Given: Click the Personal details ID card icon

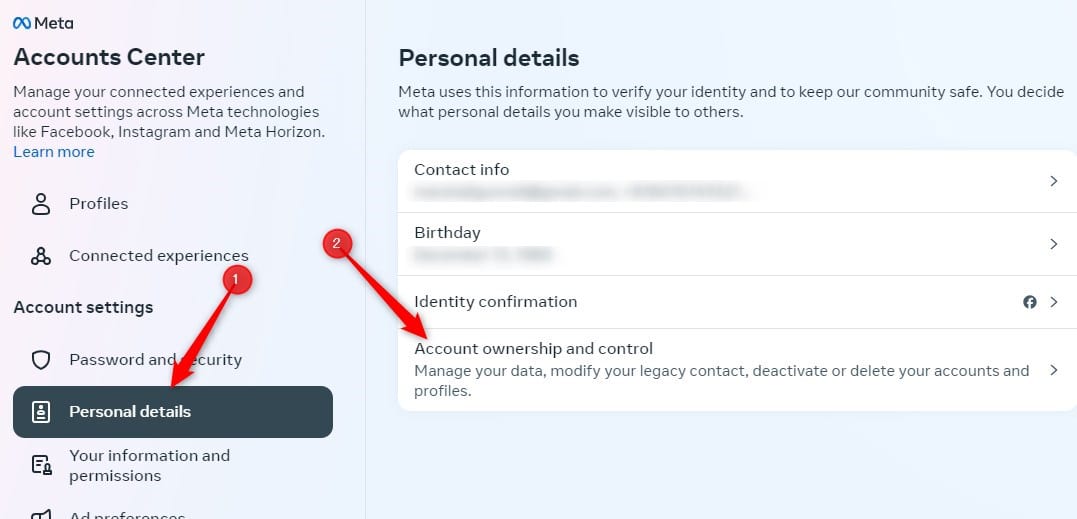Looking at the screenshot, I should (41, 412).
